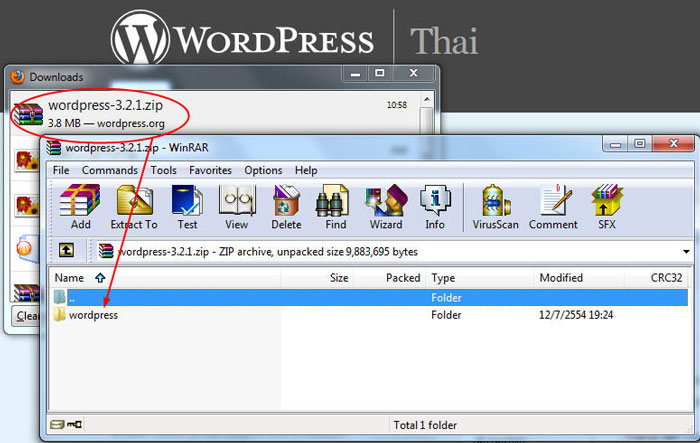Open the Favorites menu
700x443 pixels.
[x=210, y=170]
